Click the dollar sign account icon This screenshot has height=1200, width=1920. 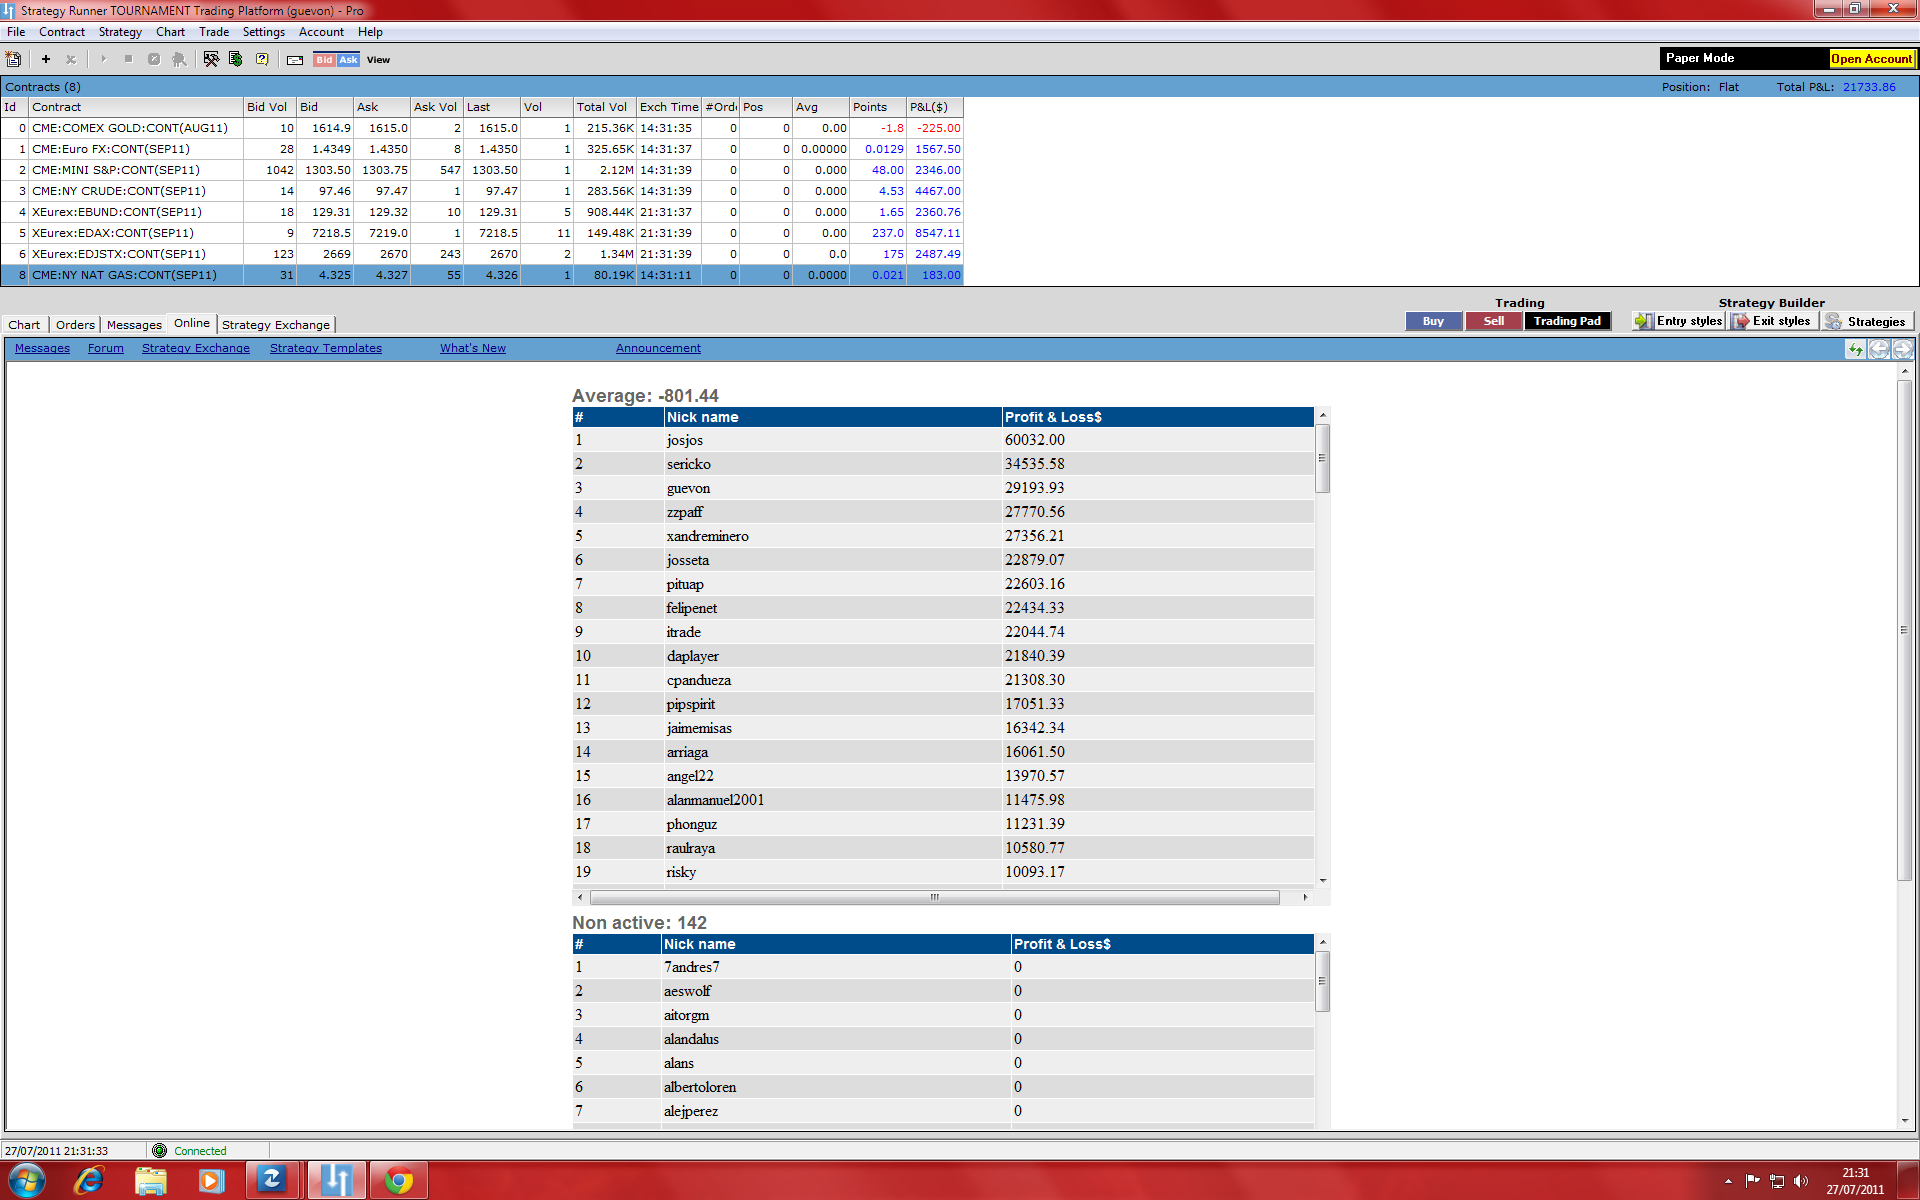(x=236, y=59)
